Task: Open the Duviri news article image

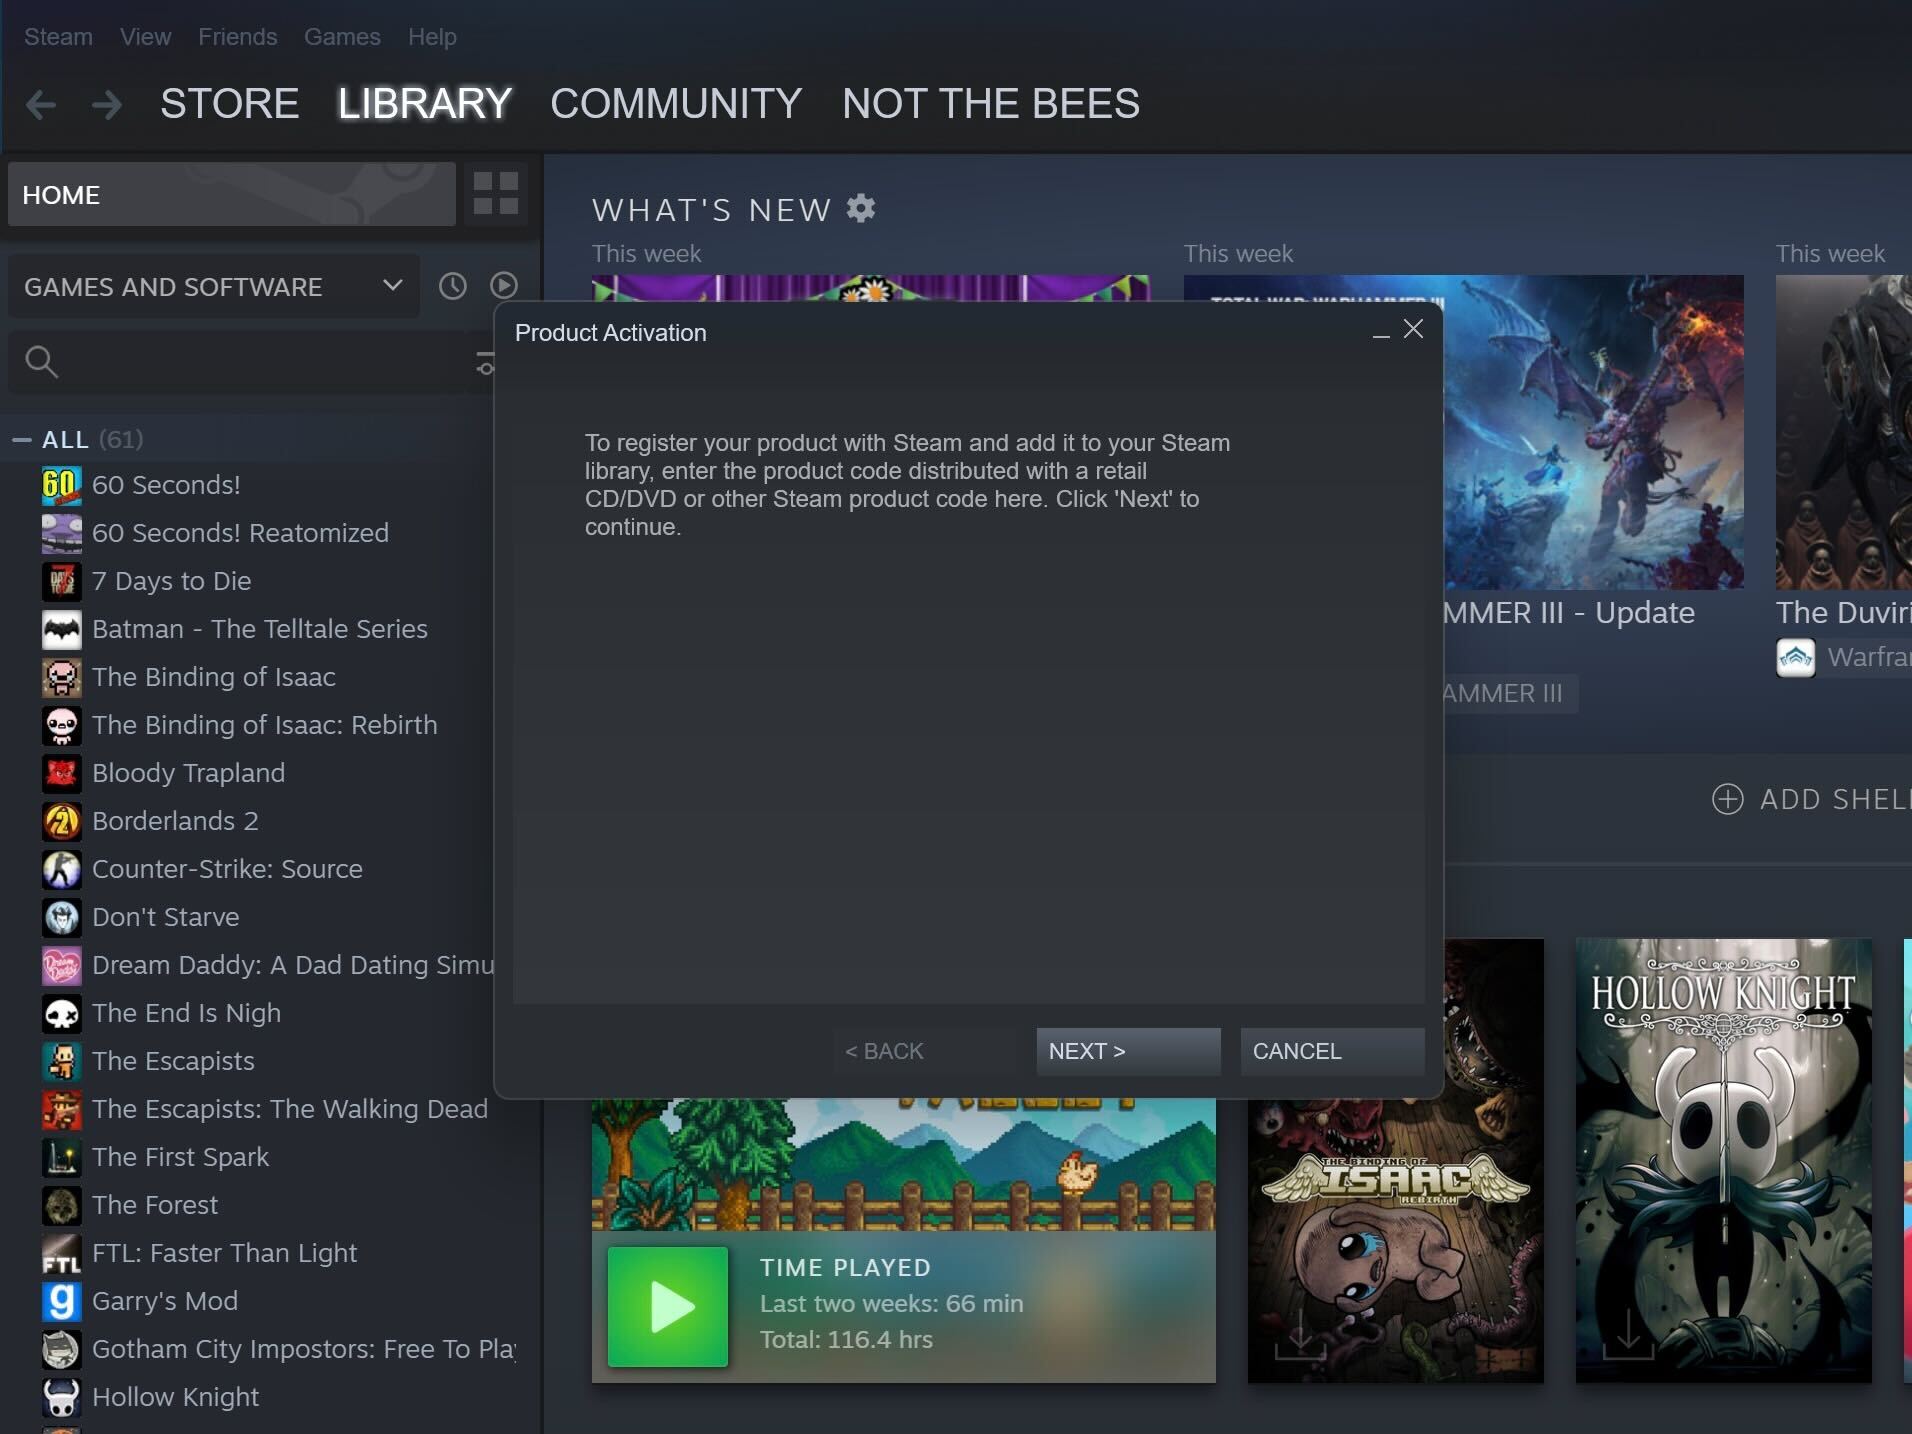Action: tap(1843, 432)
